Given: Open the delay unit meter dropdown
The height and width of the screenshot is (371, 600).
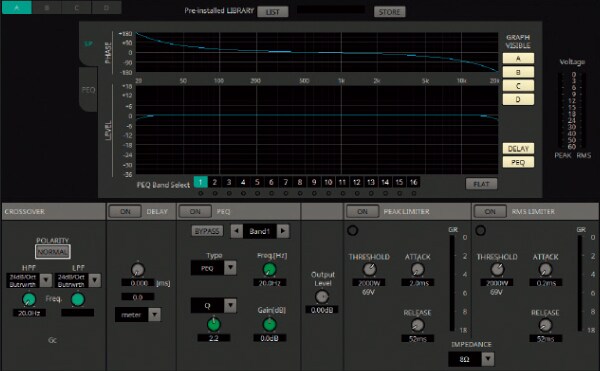Looking at the screenshot, I should [x=155, y=315].
